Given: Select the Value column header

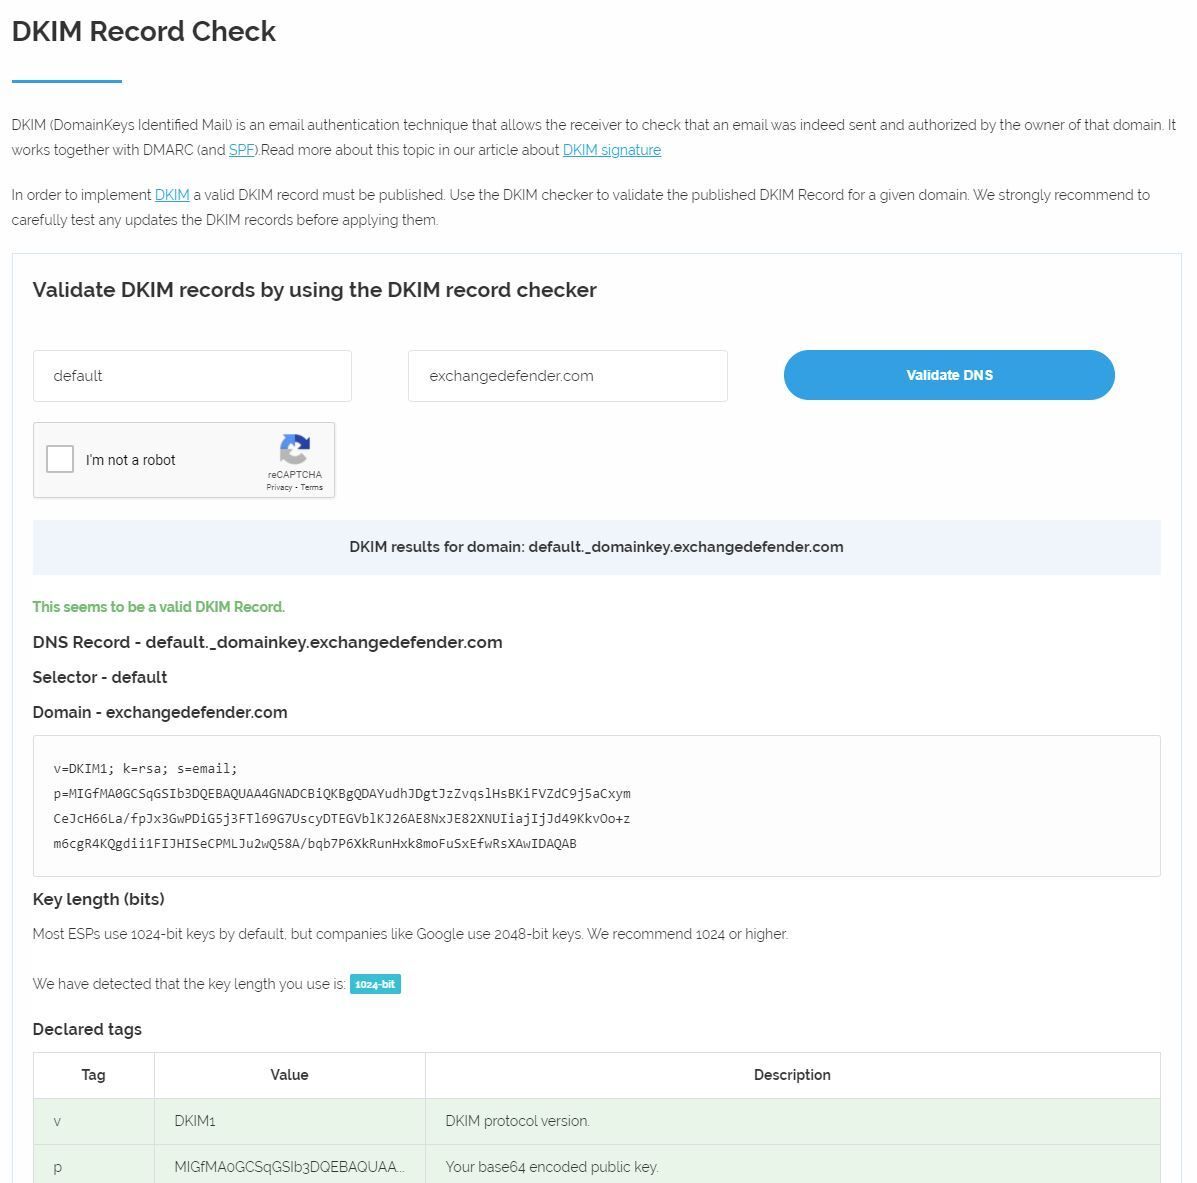Looking at the screenshot, I should 289,1075.
